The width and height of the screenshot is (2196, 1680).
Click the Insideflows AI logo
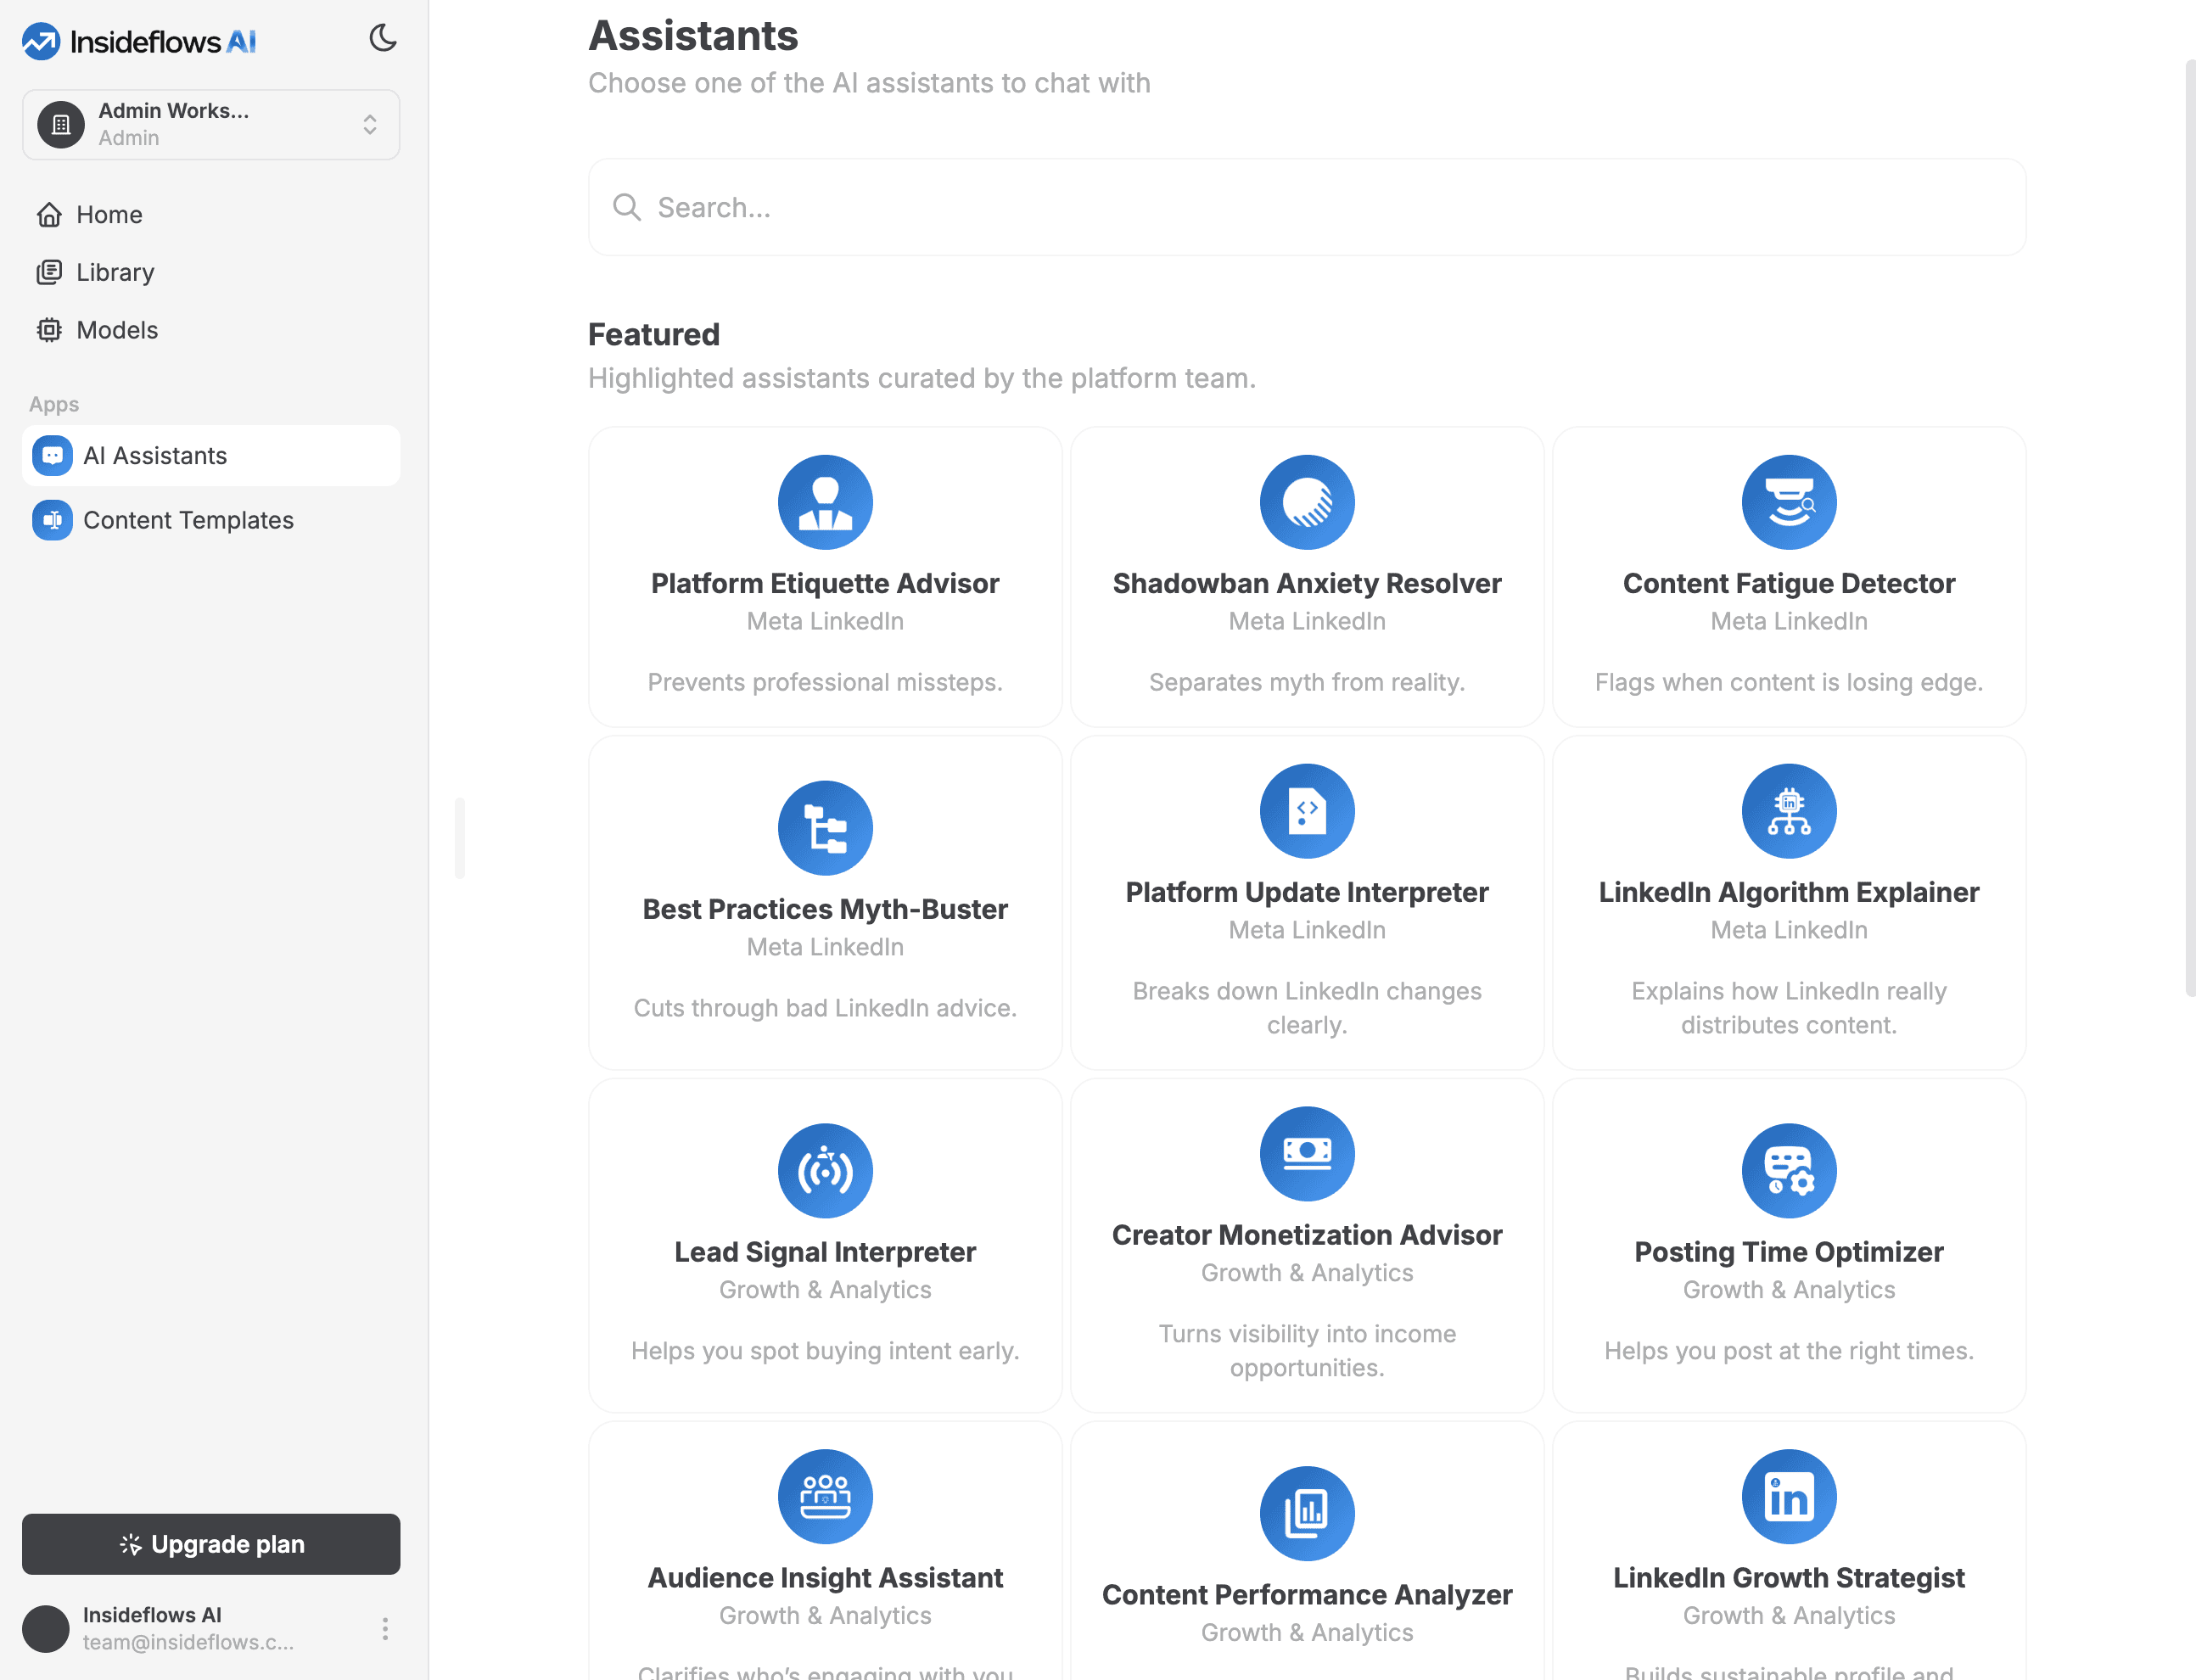click(139, 41)
